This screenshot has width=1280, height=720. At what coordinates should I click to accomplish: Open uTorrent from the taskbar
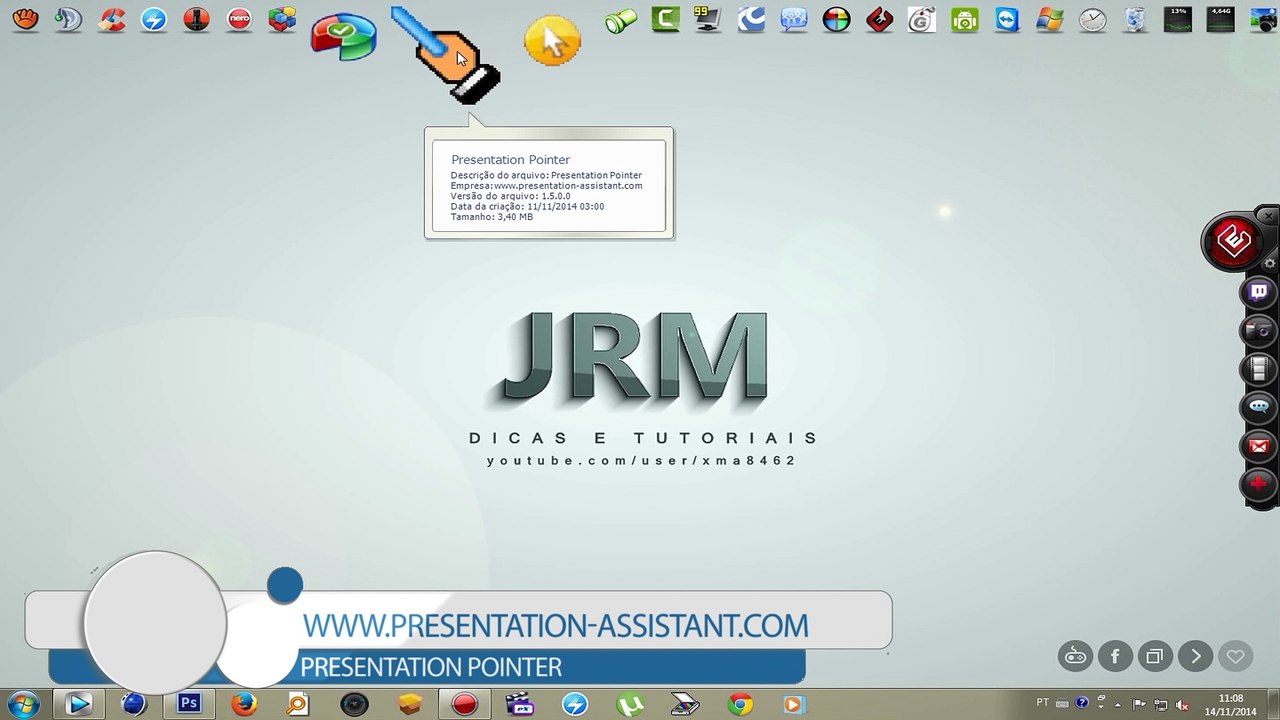coord(630,704)
